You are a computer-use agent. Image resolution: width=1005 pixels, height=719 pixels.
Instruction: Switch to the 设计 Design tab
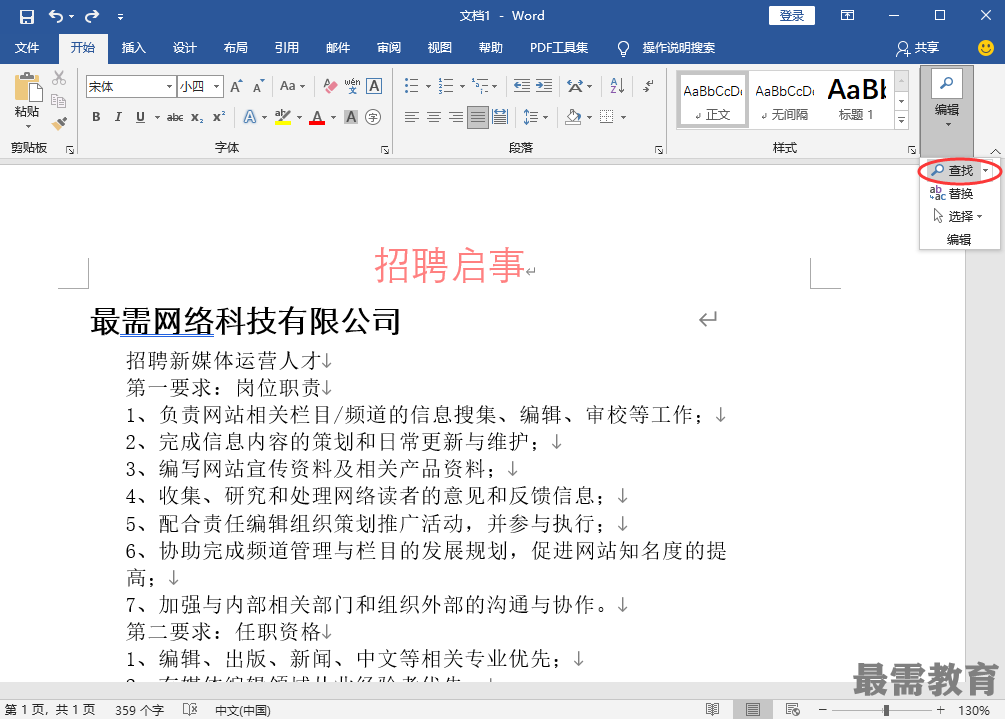coord(184,48)
